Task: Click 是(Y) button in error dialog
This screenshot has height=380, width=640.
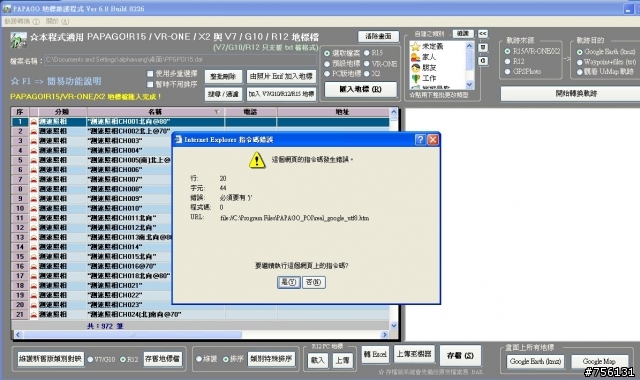Action: [289, 282]
